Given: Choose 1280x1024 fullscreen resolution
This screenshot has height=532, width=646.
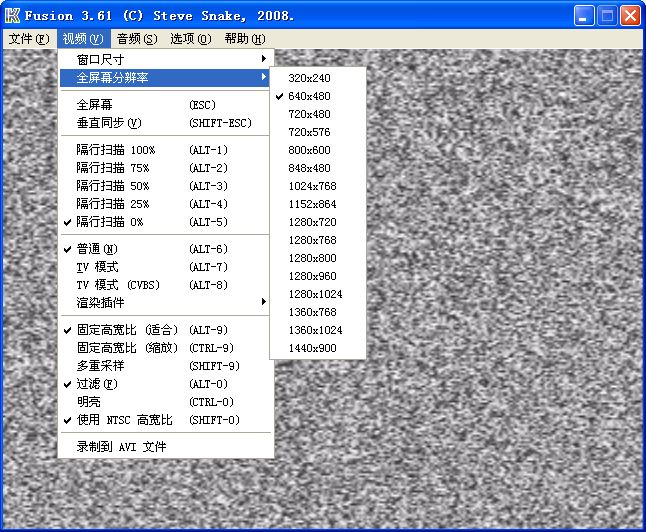Looking at the screenshot, I should tap(315, 294).
